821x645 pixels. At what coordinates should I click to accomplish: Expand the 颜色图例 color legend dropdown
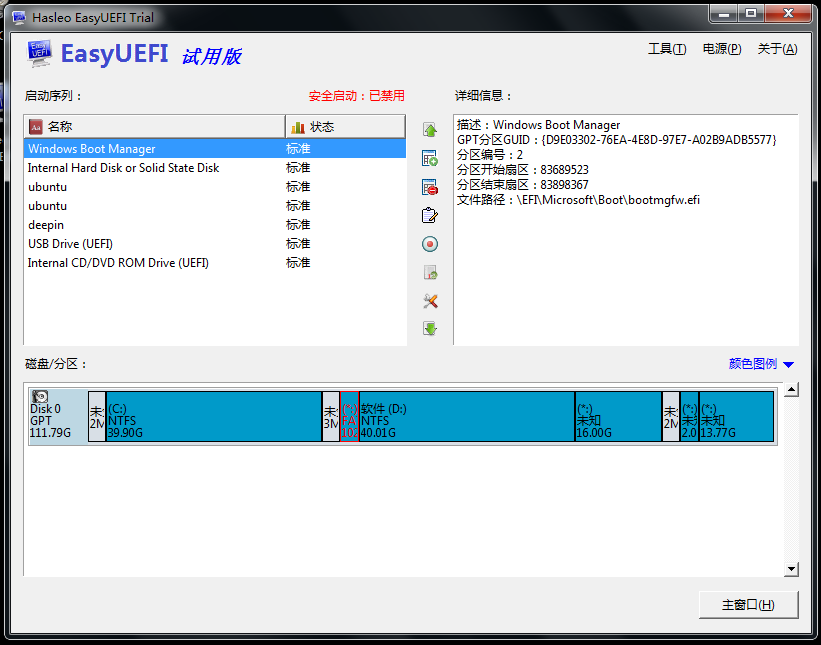pyautogui.click(x=761, y=364)
